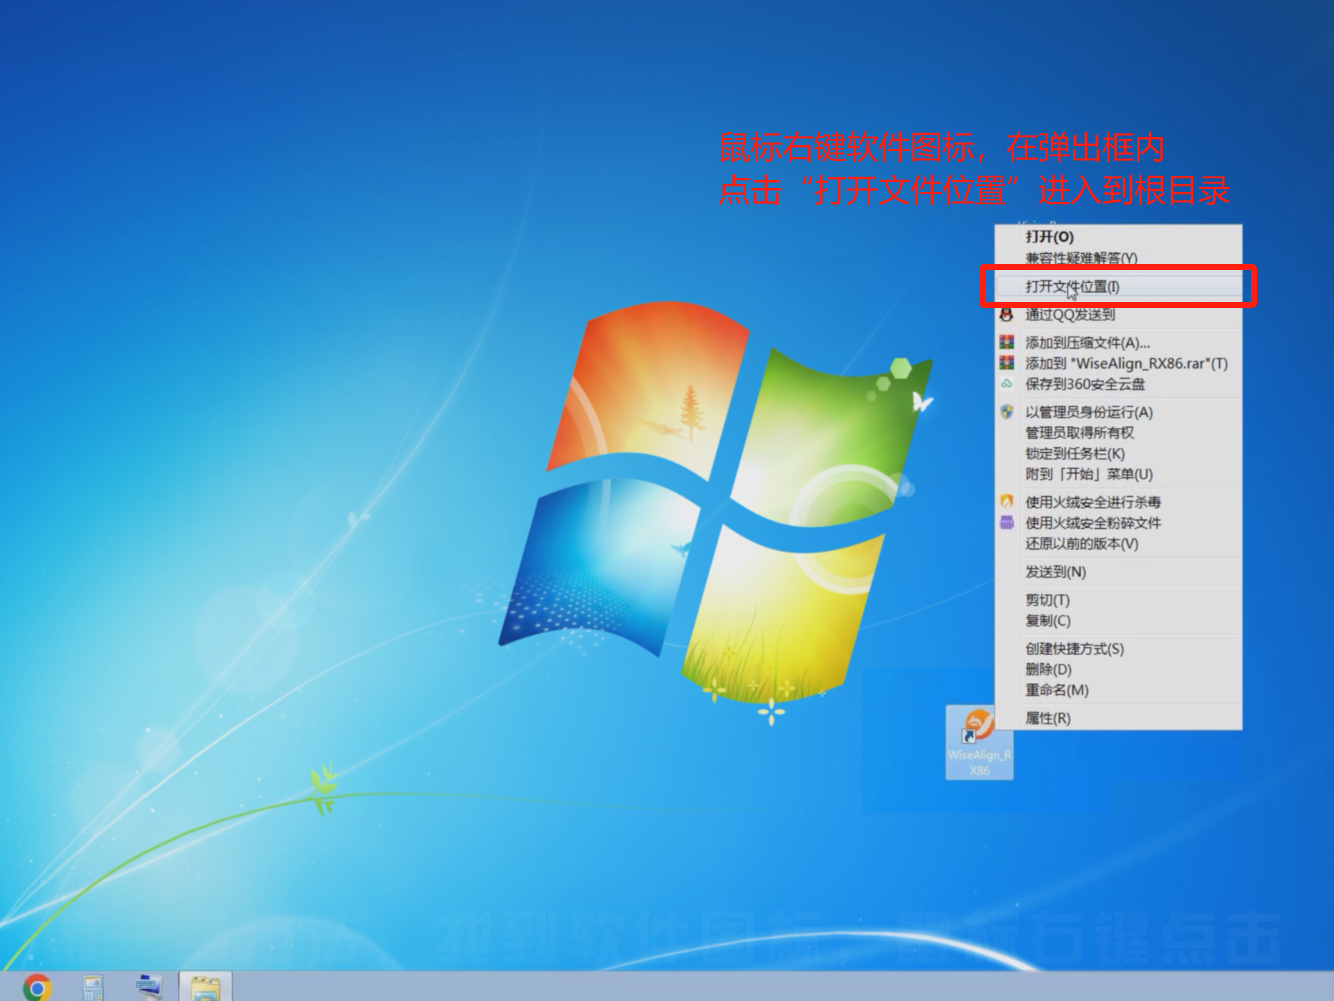Screen dimensions: 1334x1001
Task: Expand the 通过QQ发送到 submenu
Action: tap(1069, 314)
